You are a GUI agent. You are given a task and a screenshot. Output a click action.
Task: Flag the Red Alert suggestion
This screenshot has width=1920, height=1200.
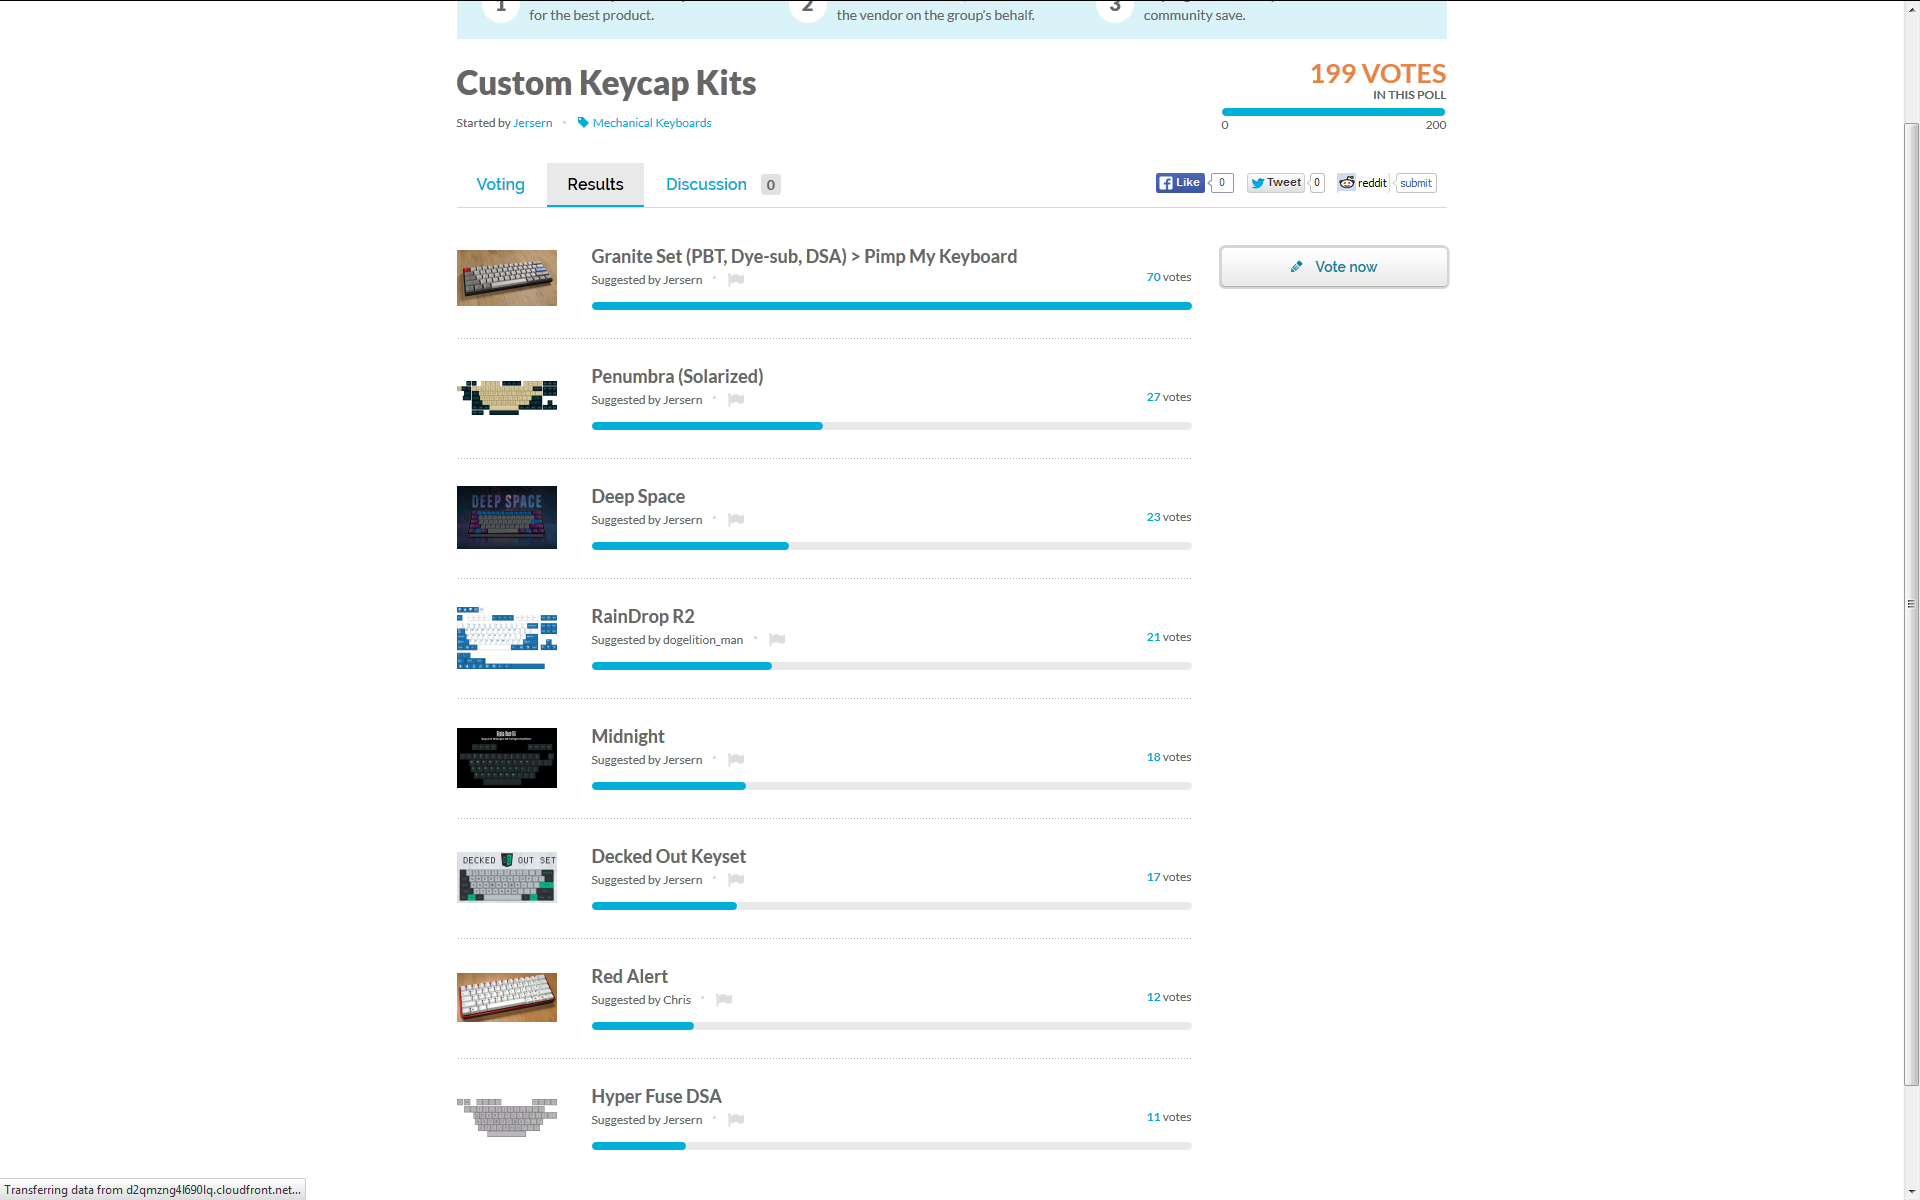tap(724, 1000)
